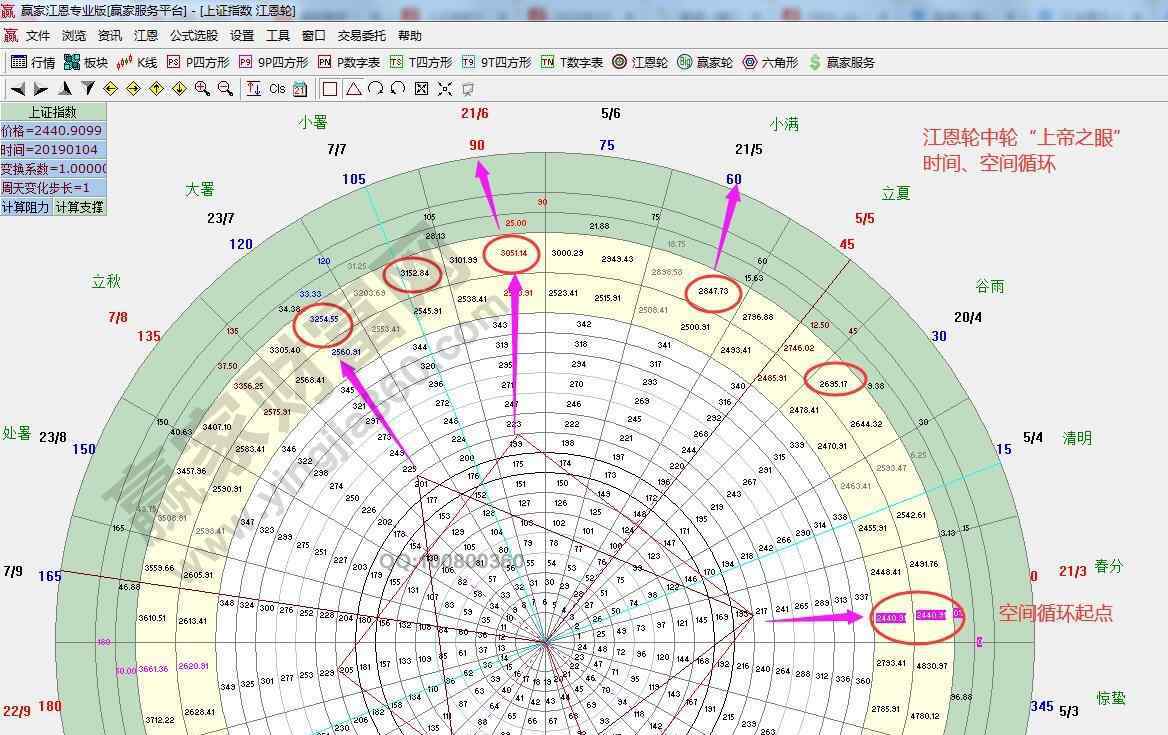Click the presentation board icon
The image size is (1168, 735).
pyautogui.click(x=468, y=89)
